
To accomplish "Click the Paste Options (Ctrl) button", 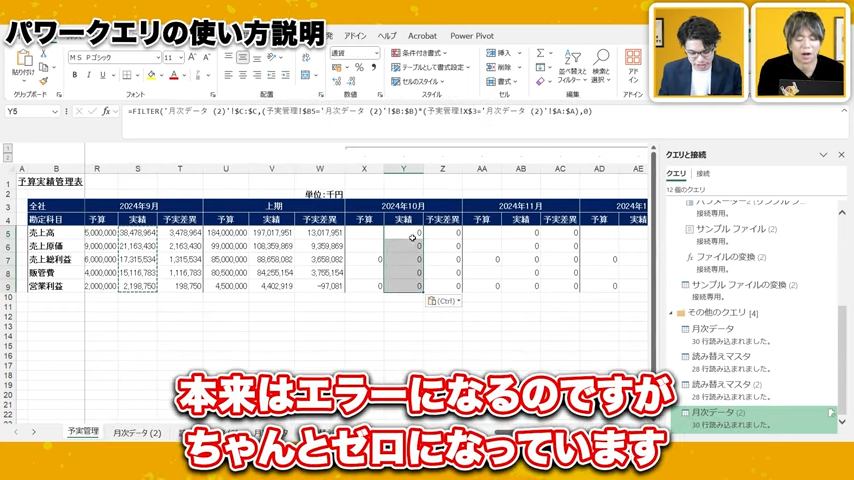I will (x=444, y=301).
